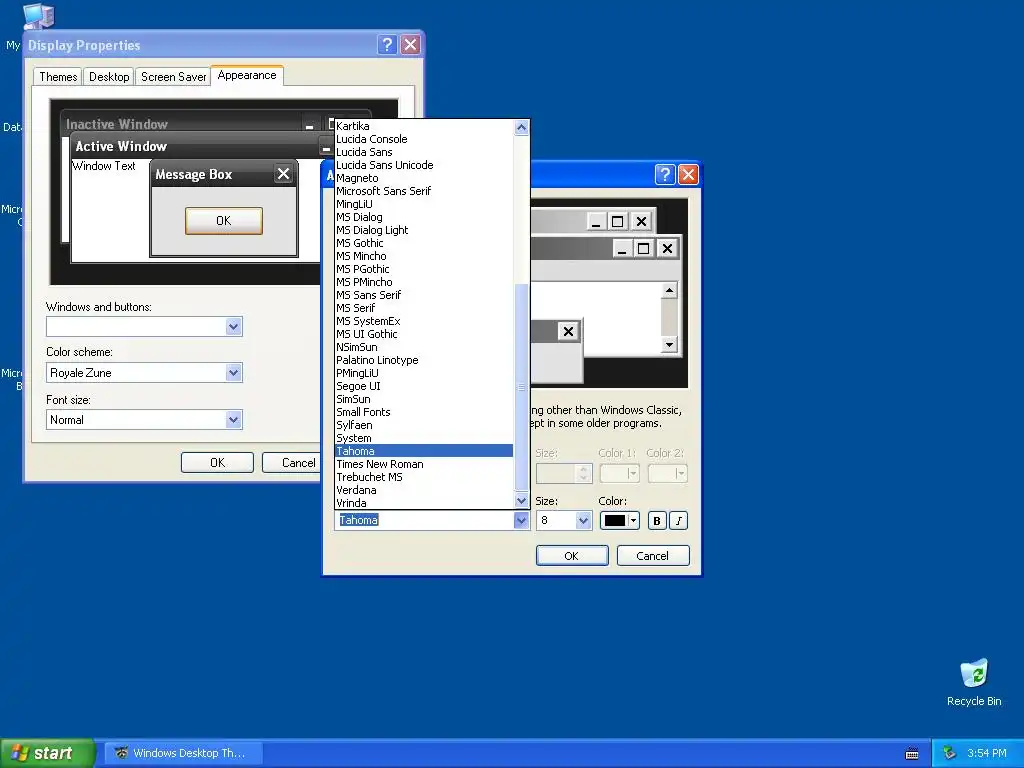Select MS Sans Serif font
This screenshot has width=1024, height=768.
click(424, 295)
